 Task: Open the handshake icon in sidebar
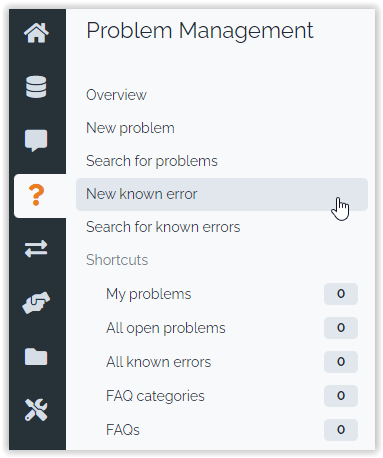[36, 303]
